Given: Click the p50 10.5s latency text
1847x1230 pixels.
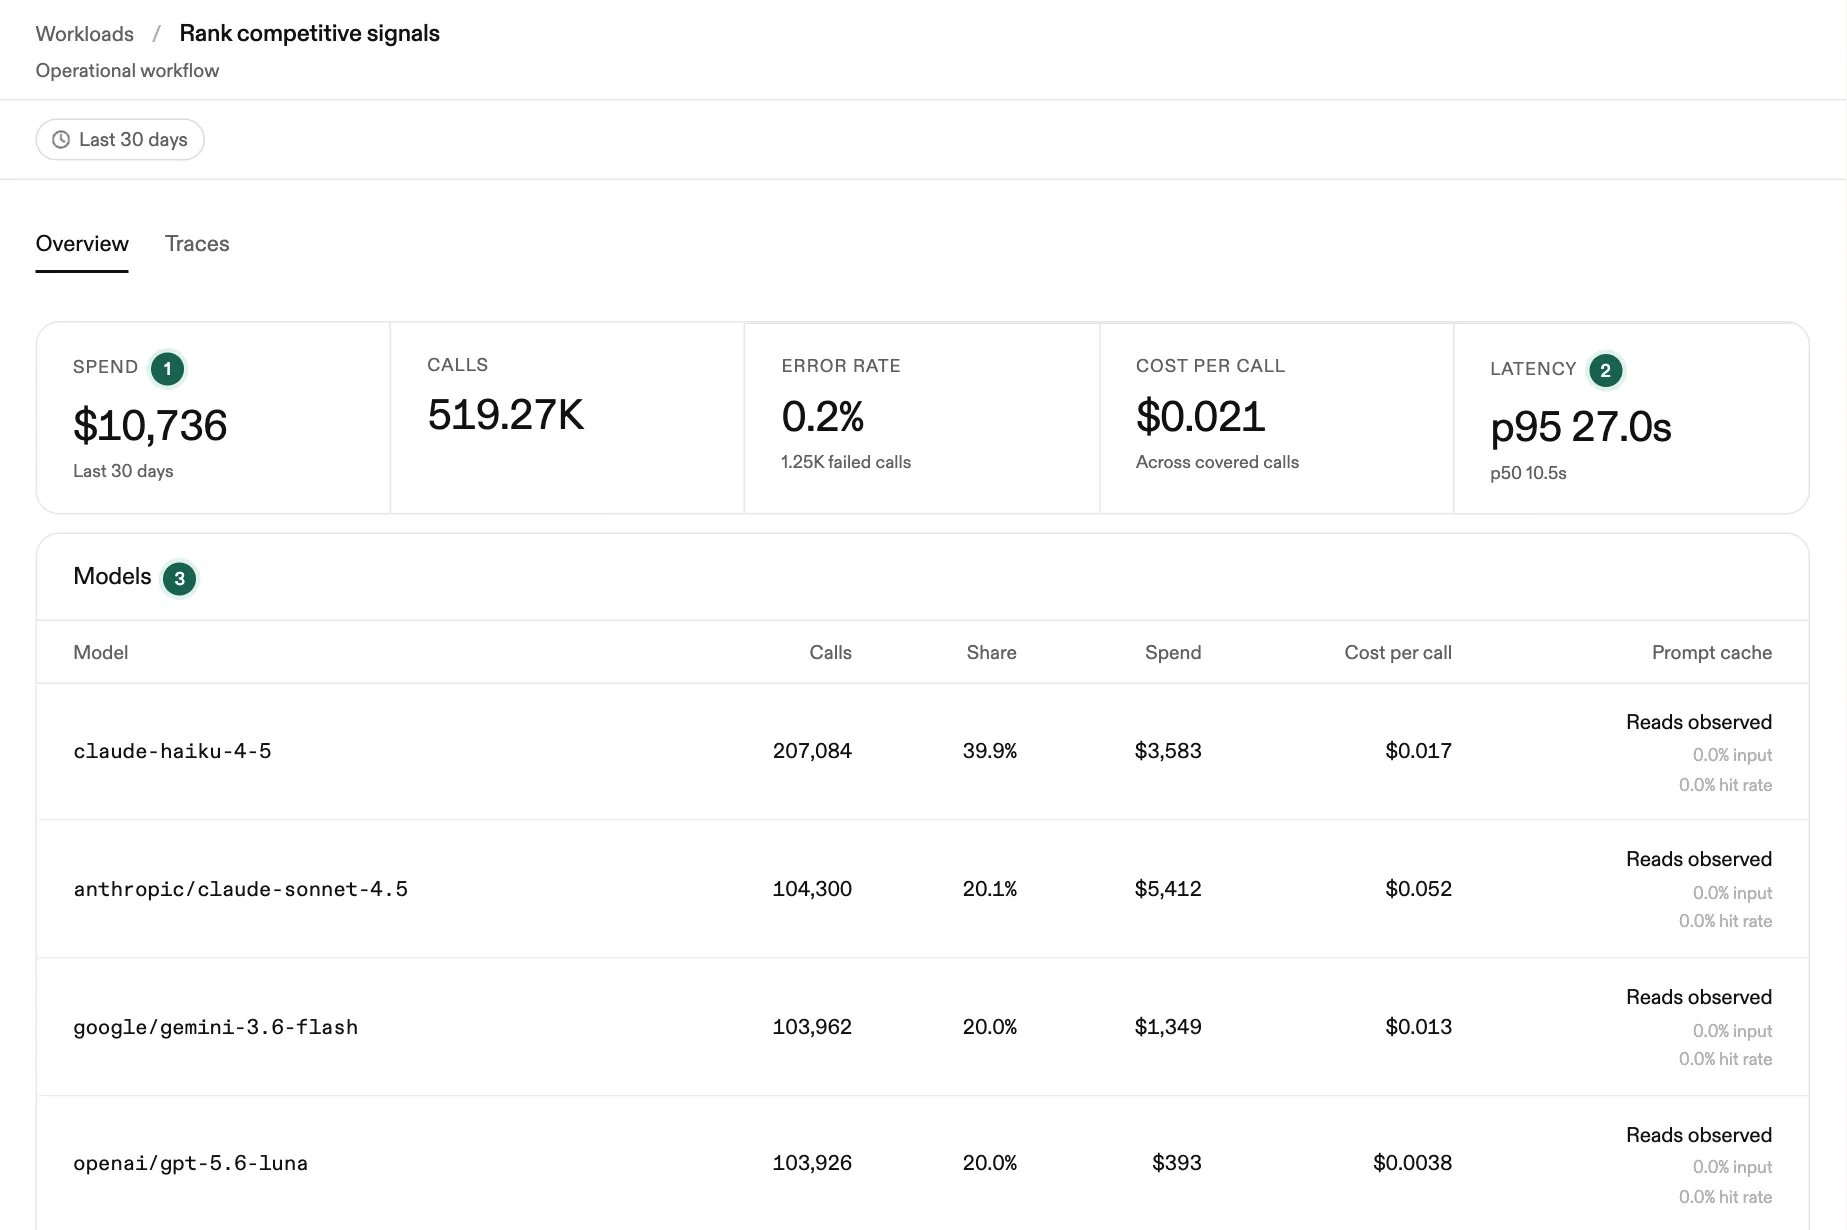Looking at the screenshot, I should (1528, 473).
